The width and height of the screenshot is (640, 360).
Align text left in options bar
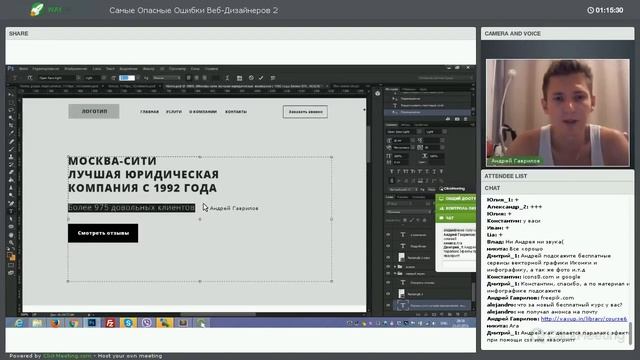pyautogui.click(x=189, y=78)
